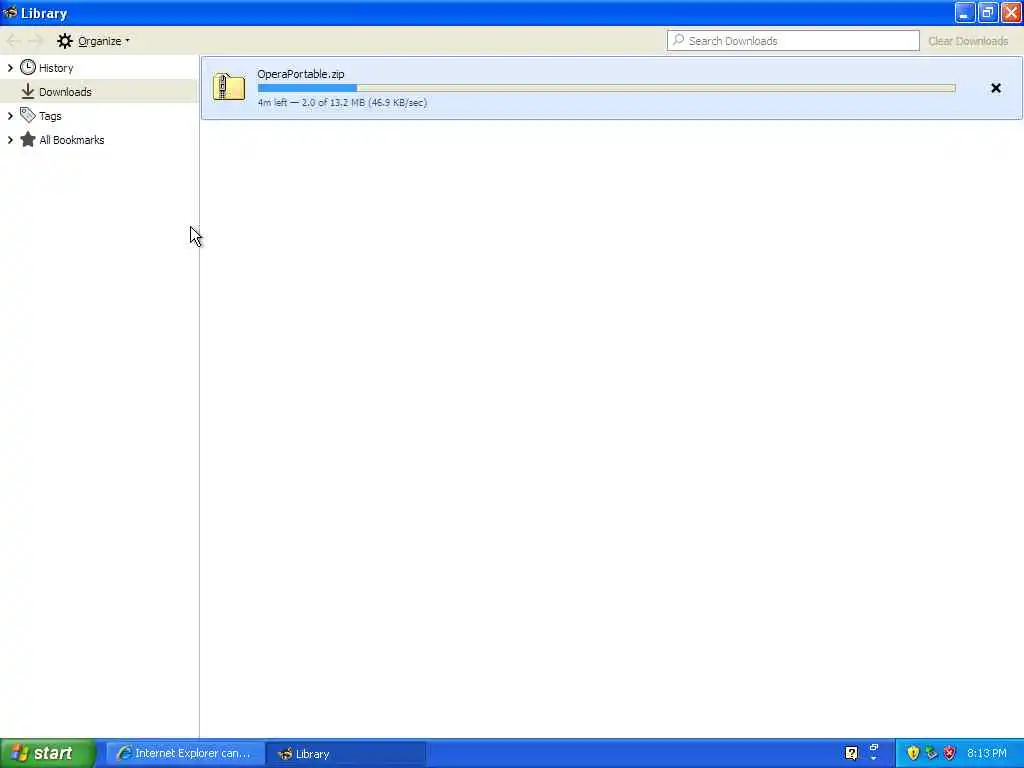Image resolution: width=1024 pixels, height=768 pixels.
Task: Click the yellow security shield tray icon
Action: coord(912,753)
